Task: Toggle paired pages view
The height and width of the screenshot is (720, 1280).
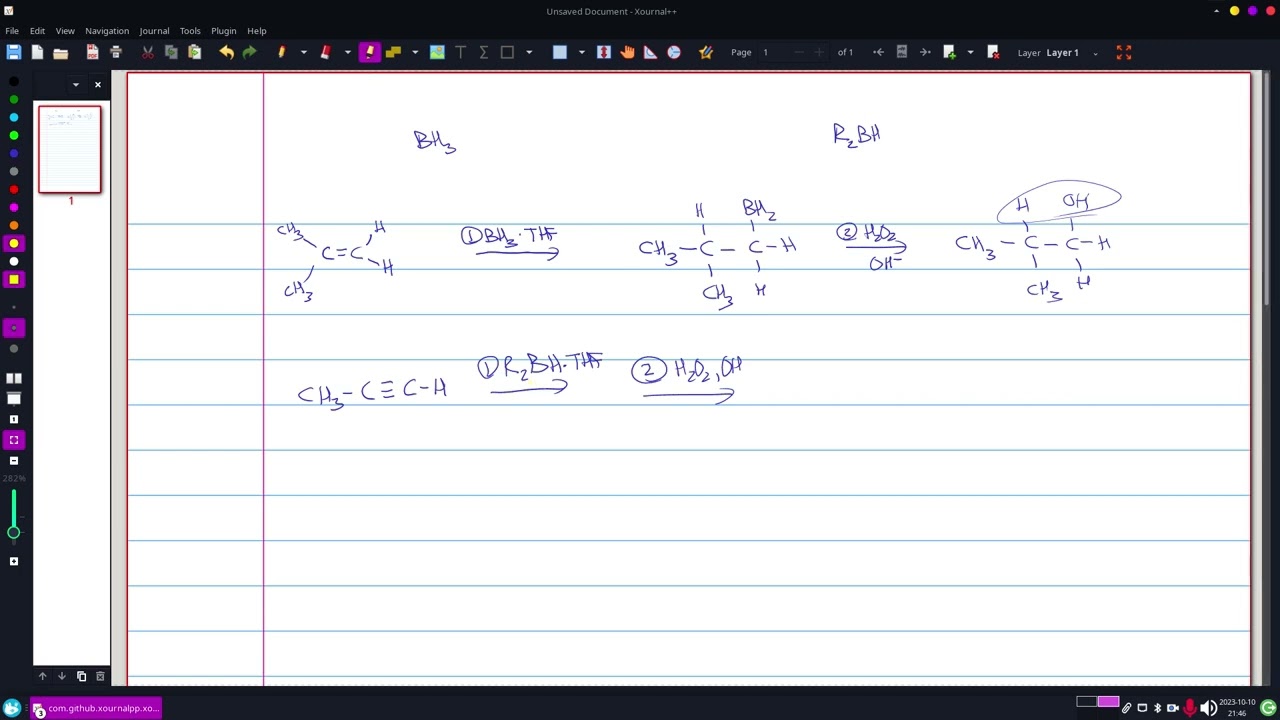Action: point(13,378)
